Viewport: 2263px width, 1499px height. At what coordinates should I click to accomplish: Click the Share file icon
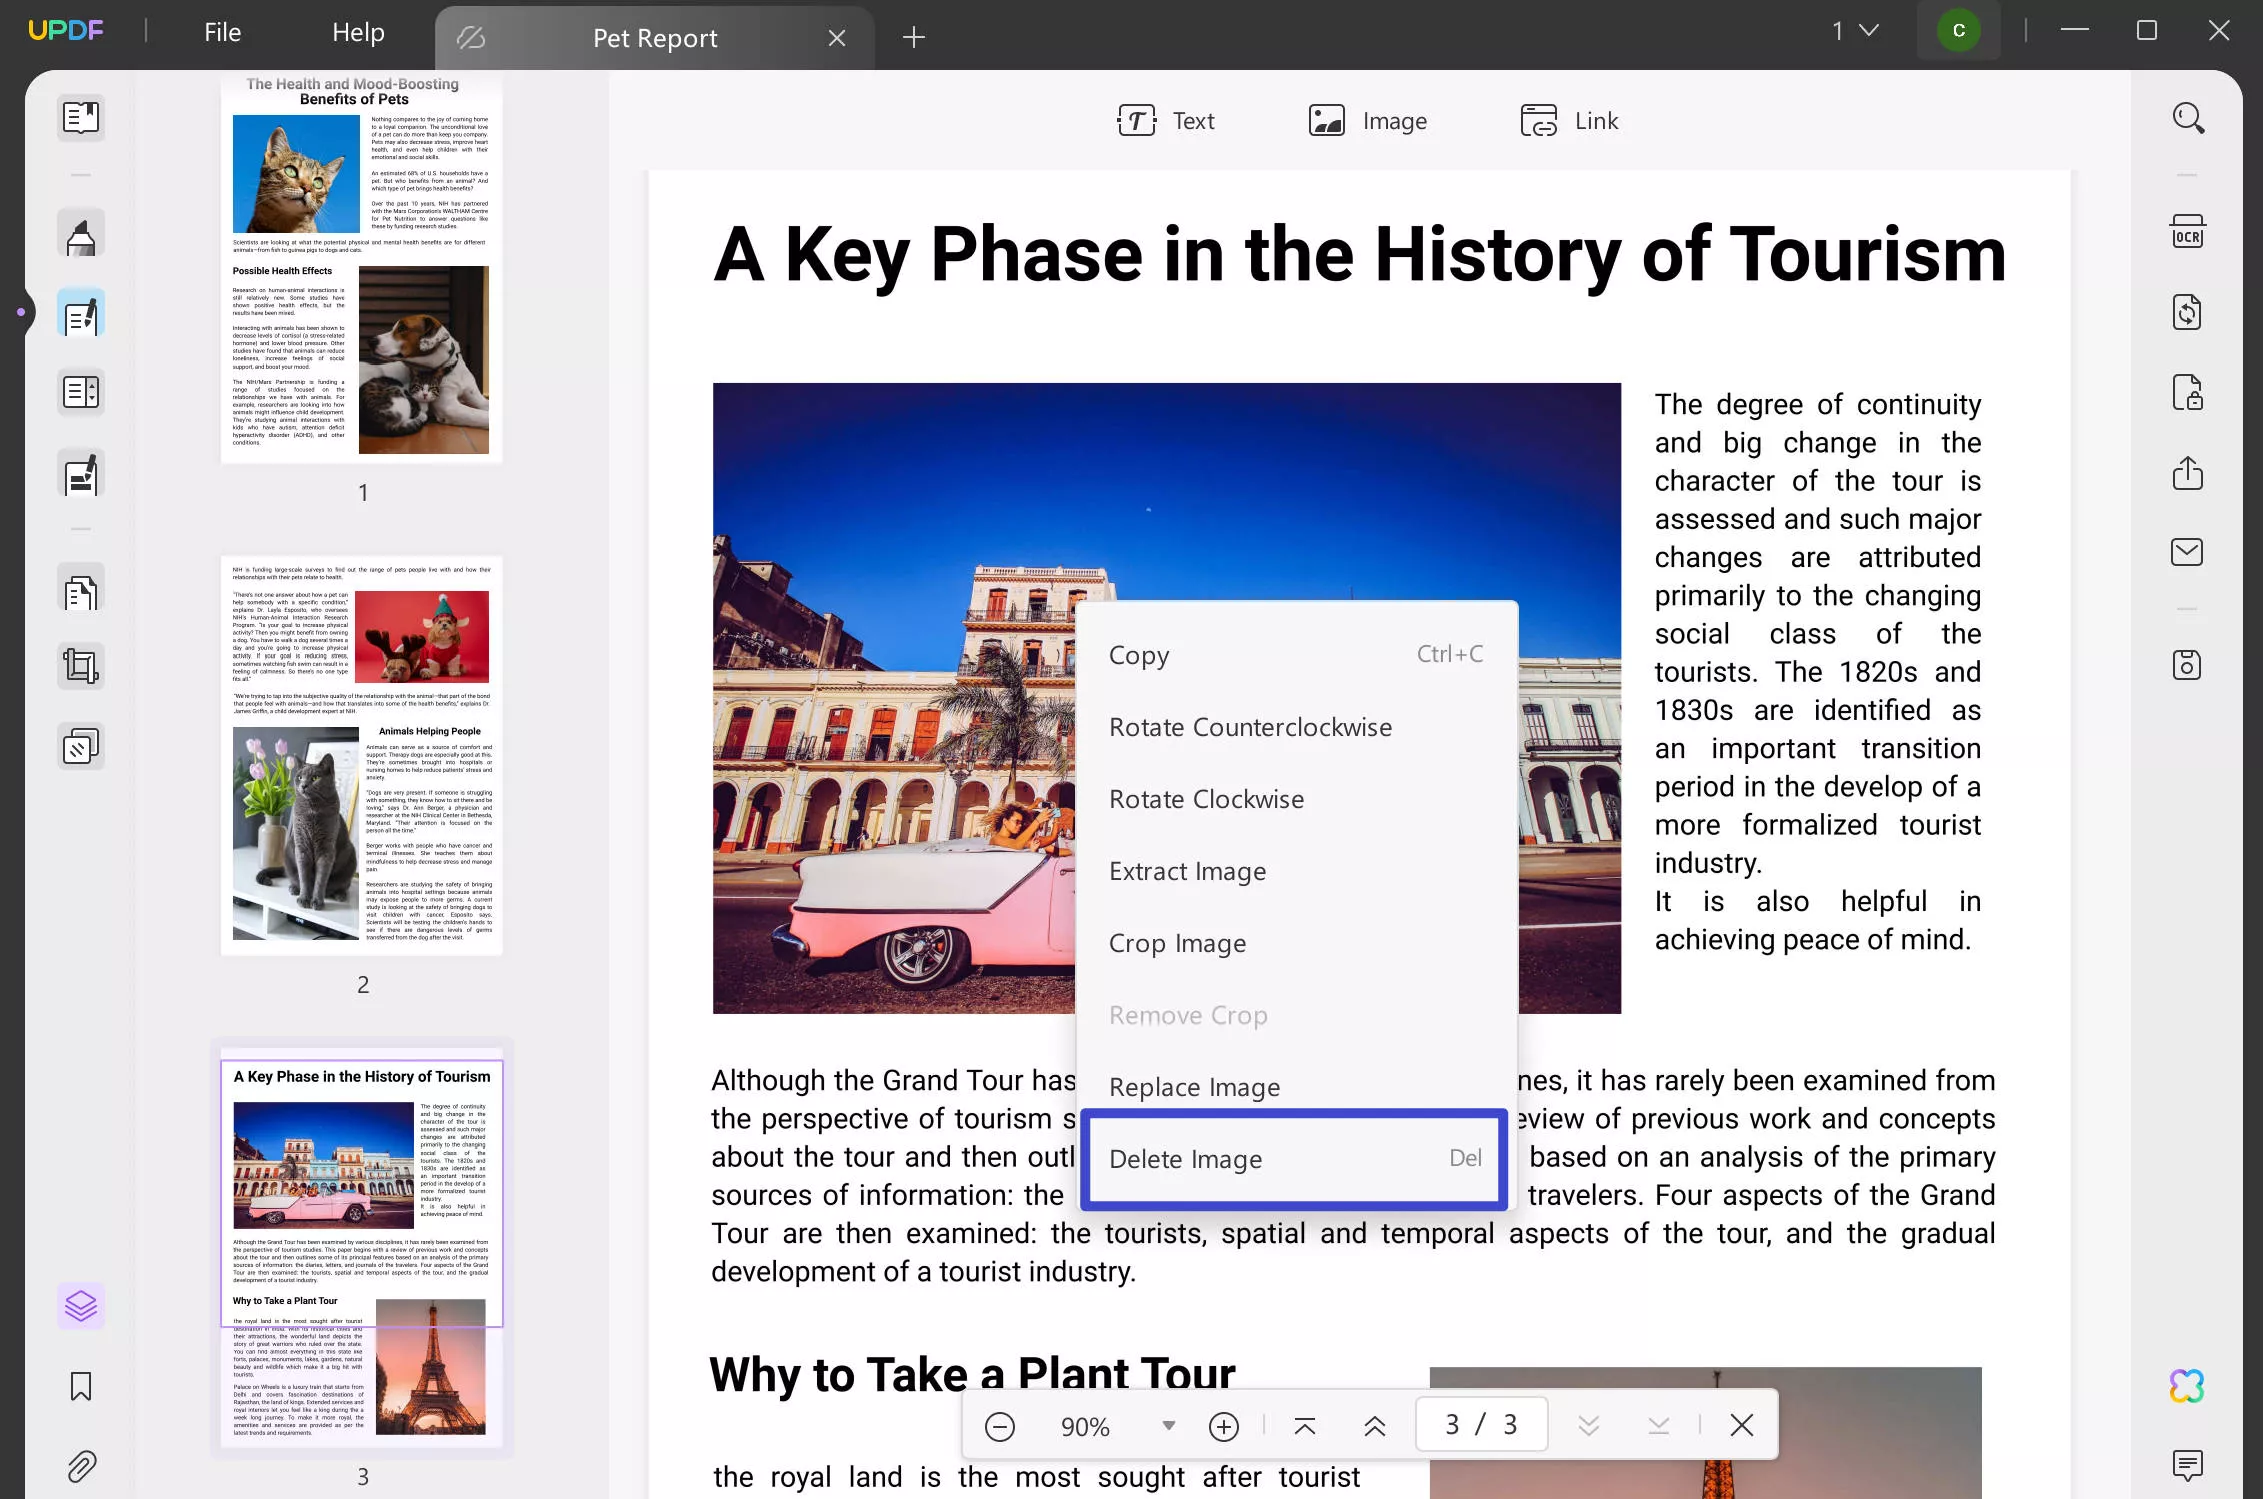2188,472
